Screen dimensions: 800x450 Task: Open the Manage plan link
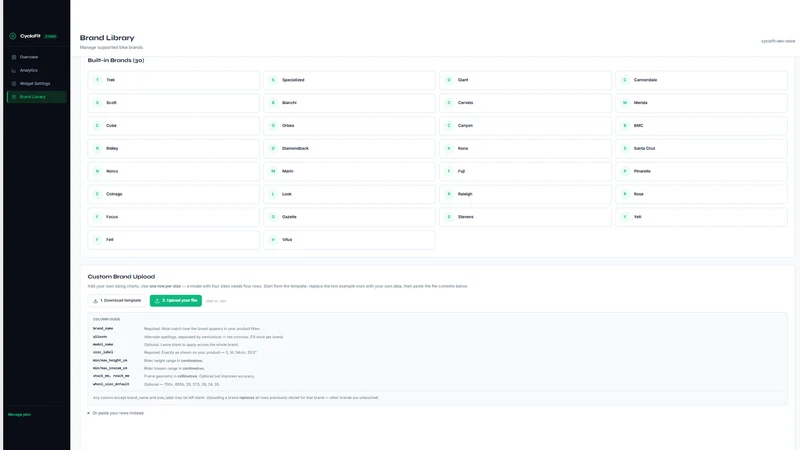(19, 415)
